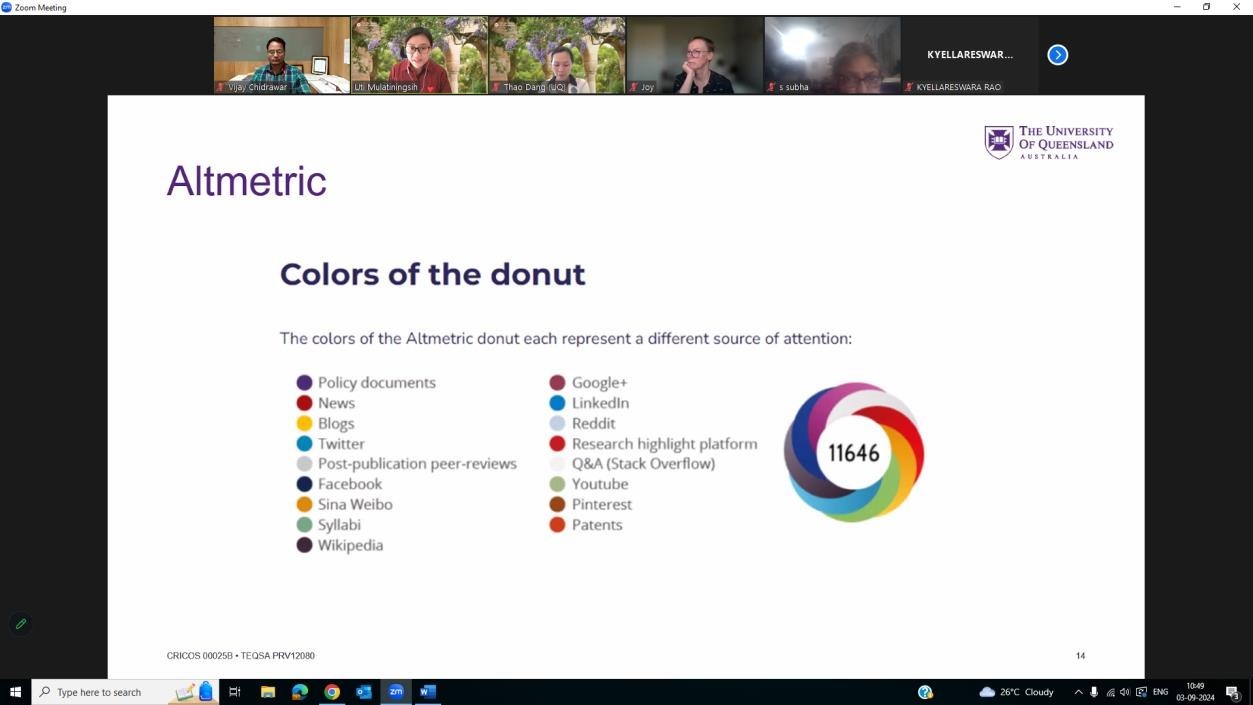
Task: Click the light blue Reddit color dot
Action: pyautogui.click(x=557, y=423)
